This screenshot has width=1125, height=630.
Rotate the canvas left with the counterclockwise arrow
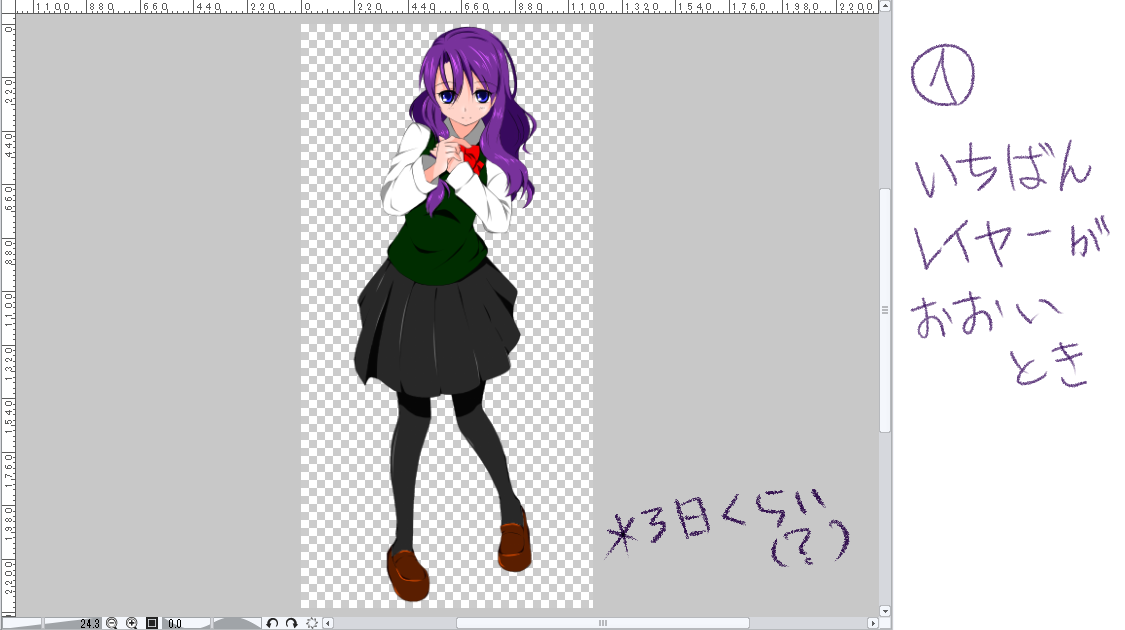[x=272, y=623]
